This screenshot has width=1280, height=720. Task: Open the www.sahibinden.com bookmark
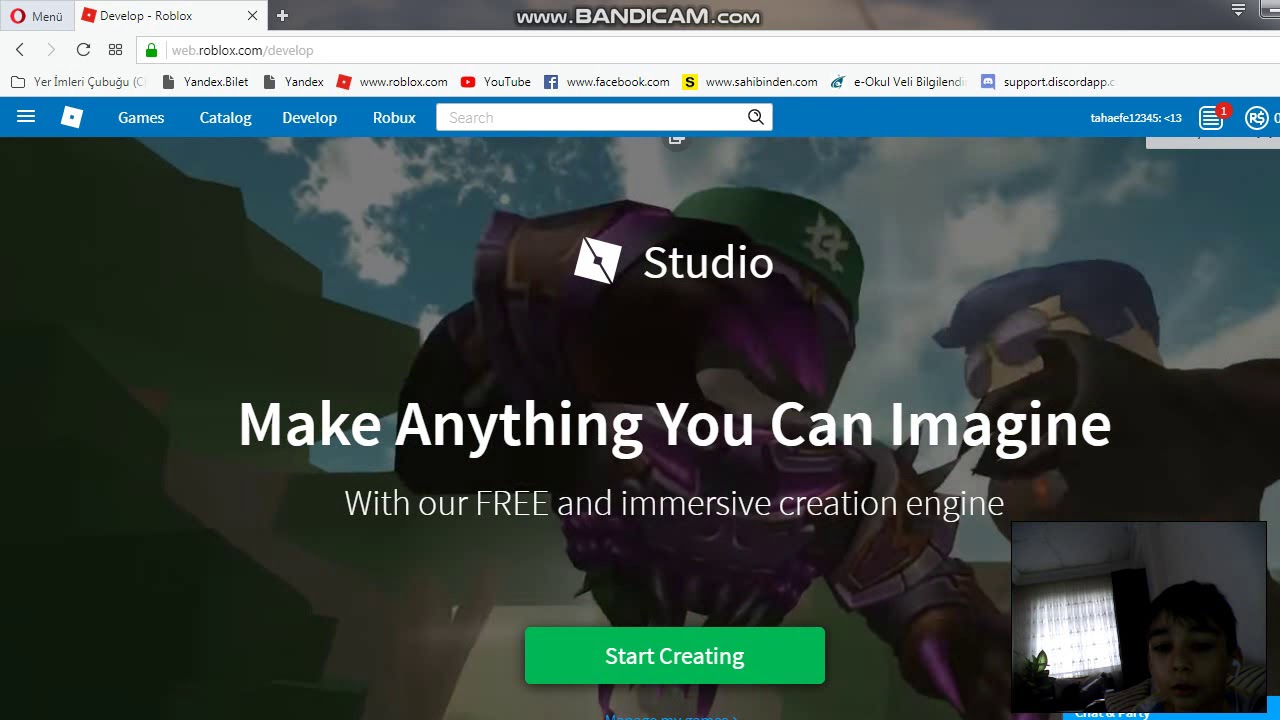[x=750, y=82]
